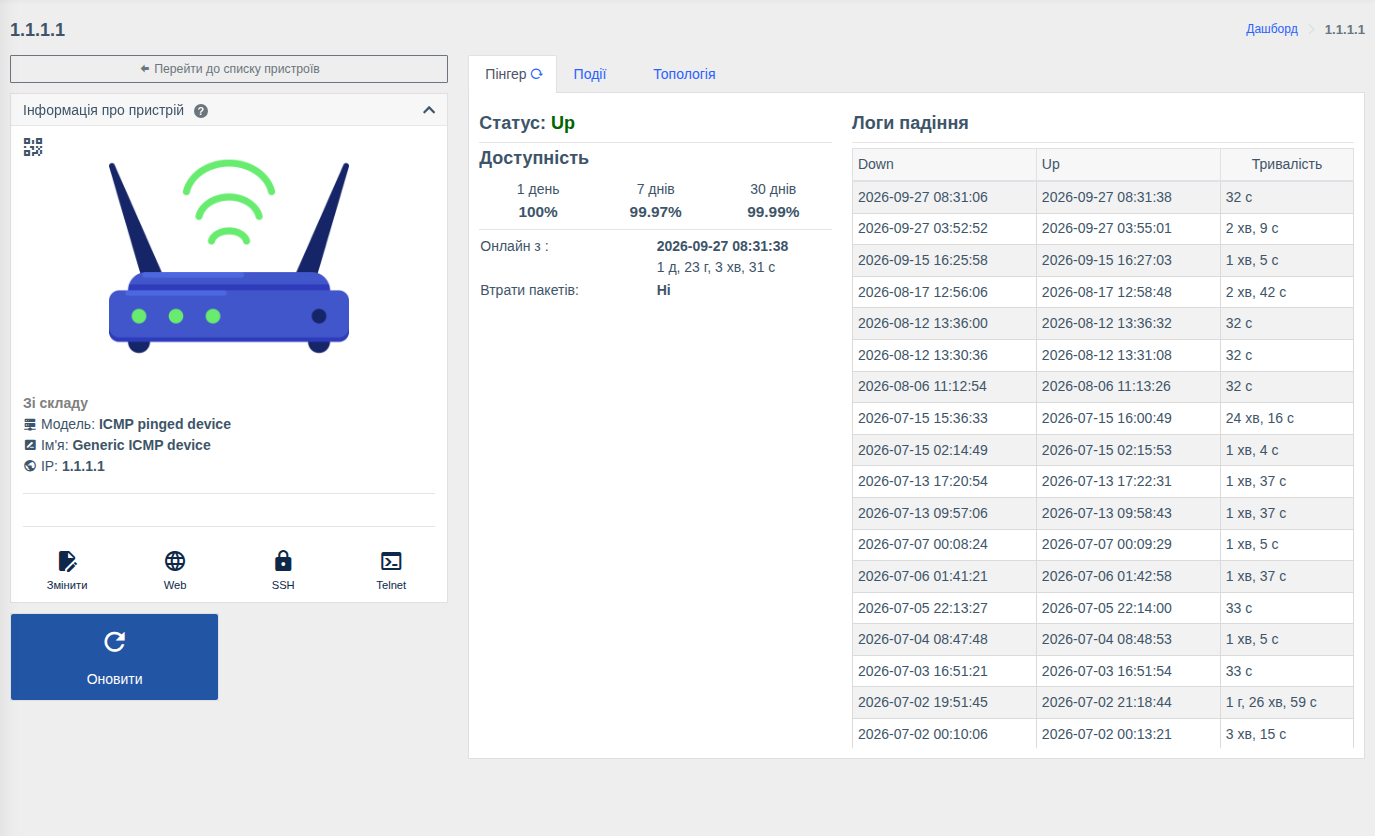Click the router device image

(x=229, y=257)
